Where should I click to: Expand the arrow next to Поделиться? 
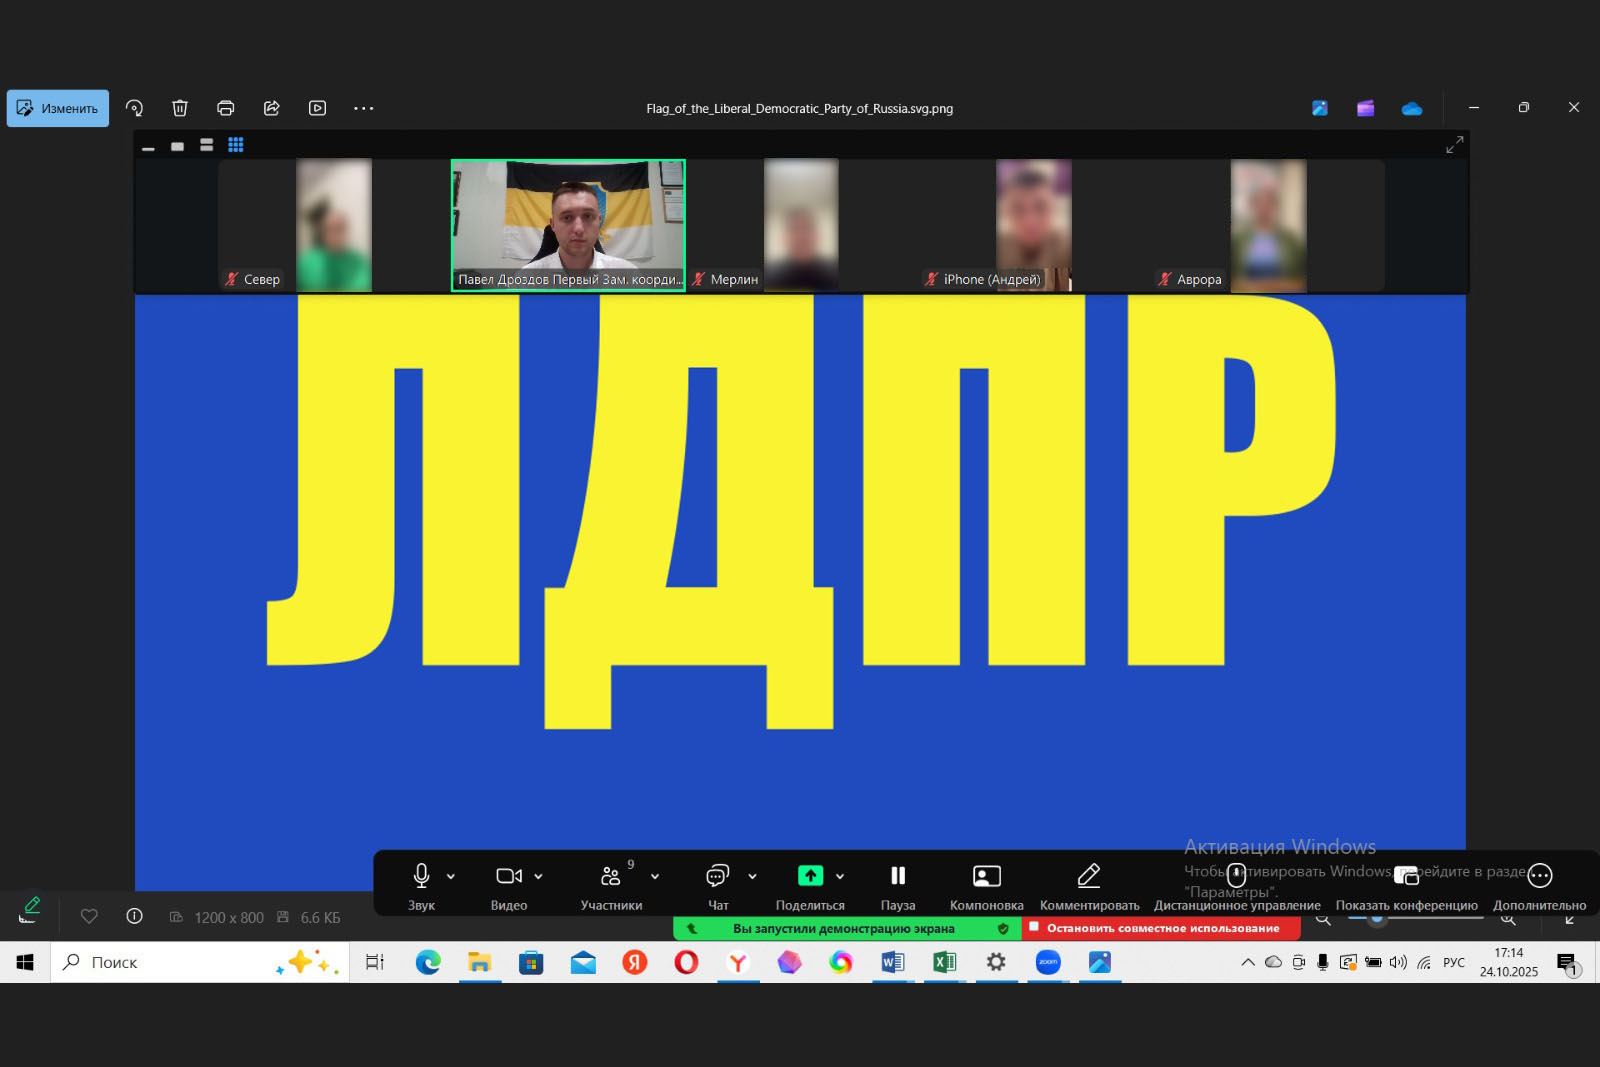(x=840, y=877)
